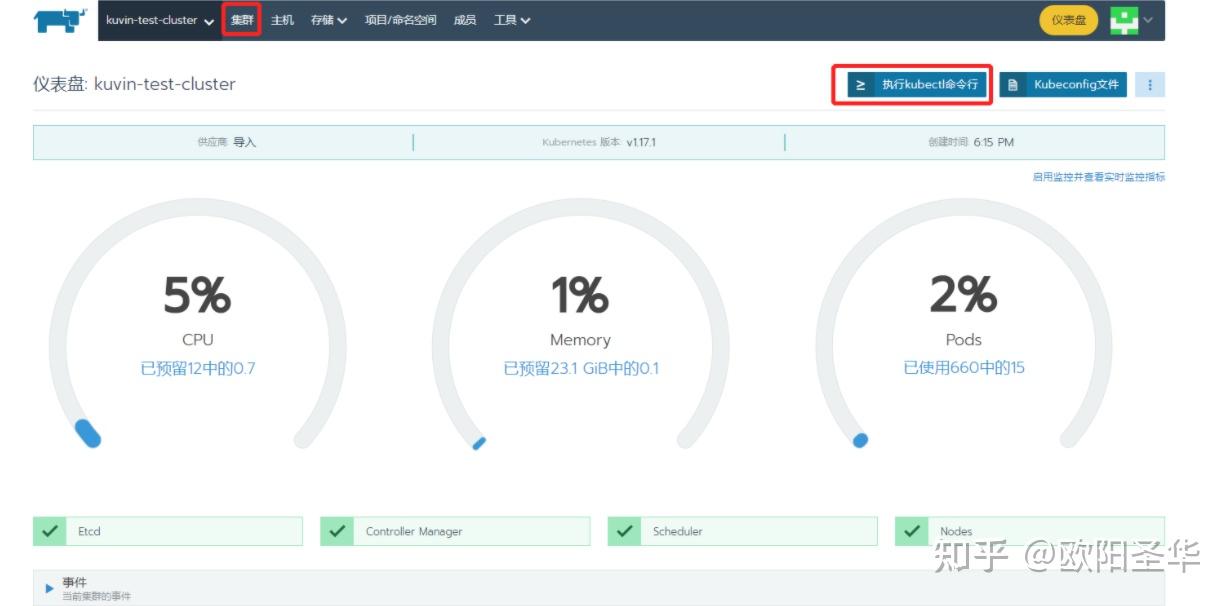Click the CPU gauge blue indicator

click(x=88, y=433)
